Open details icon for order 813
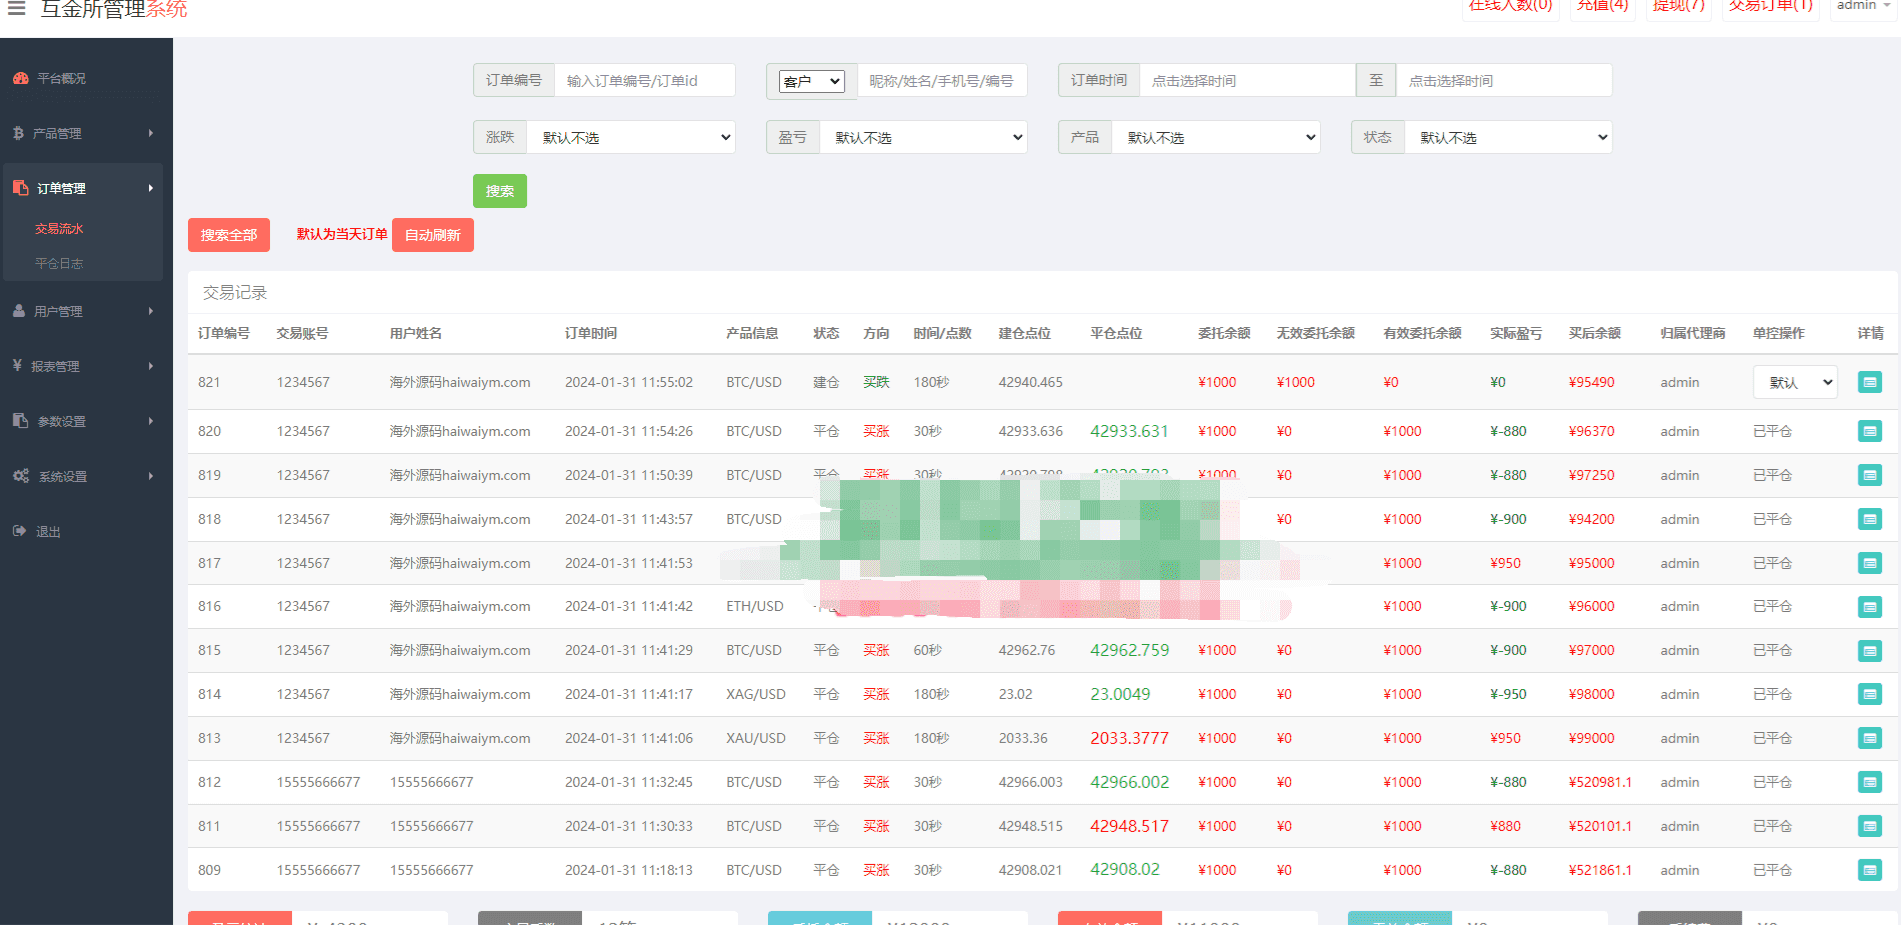 pyautogui.click(x=1869, y=738)
